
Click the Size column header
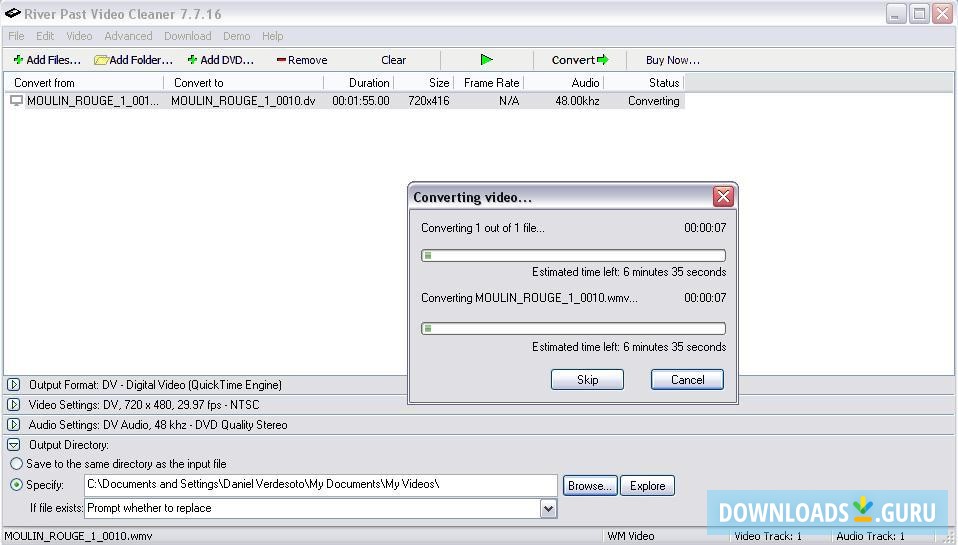423,82
